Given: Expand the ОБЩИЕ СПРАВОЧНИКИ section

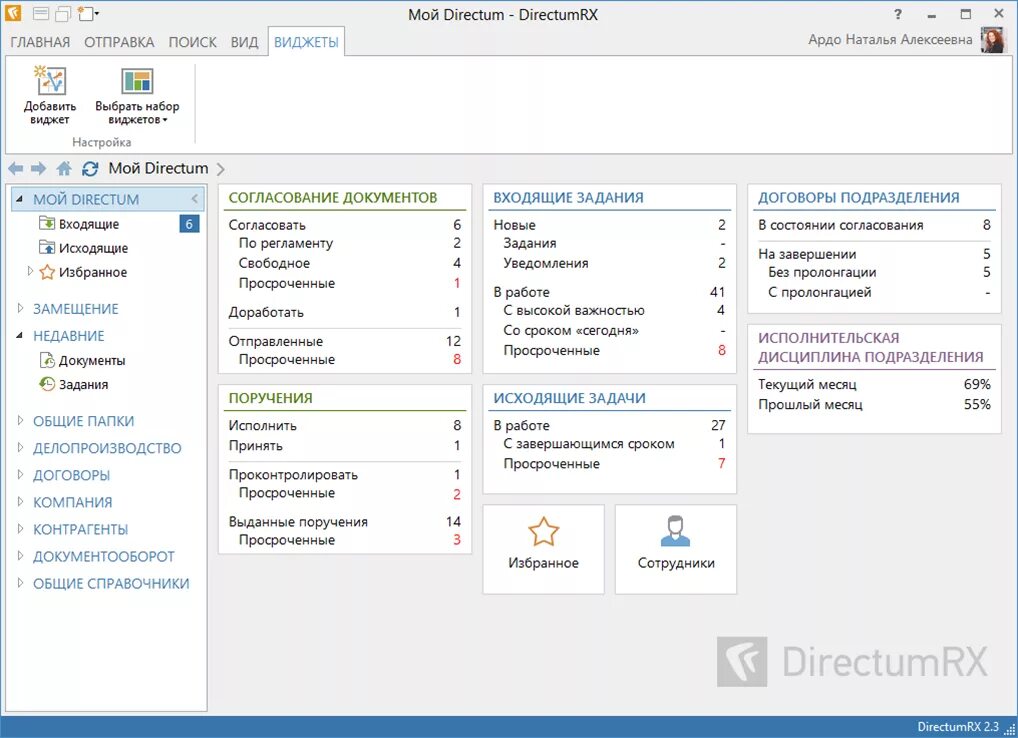Looking at the screenshot, I should 20,583.
